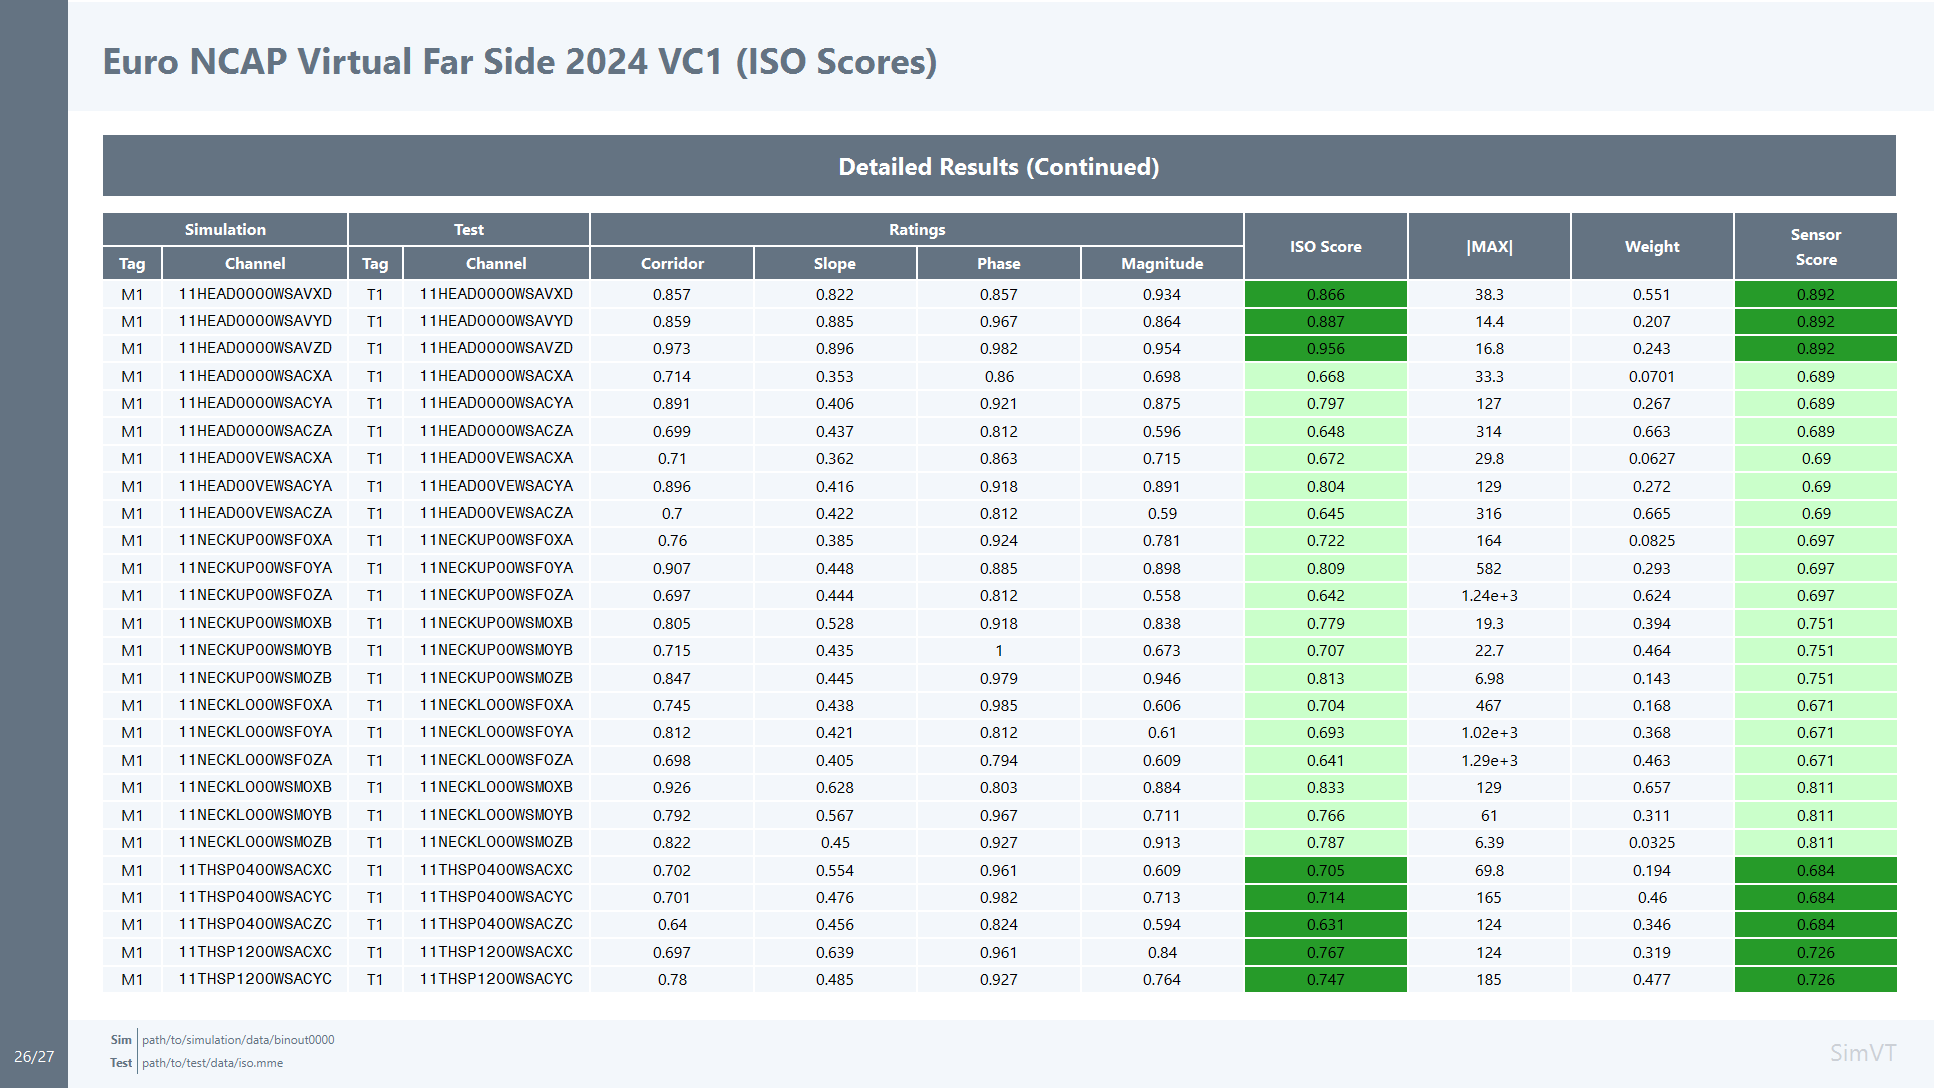Click the Magnitude ratings column header

click(x=1162, y=263)
